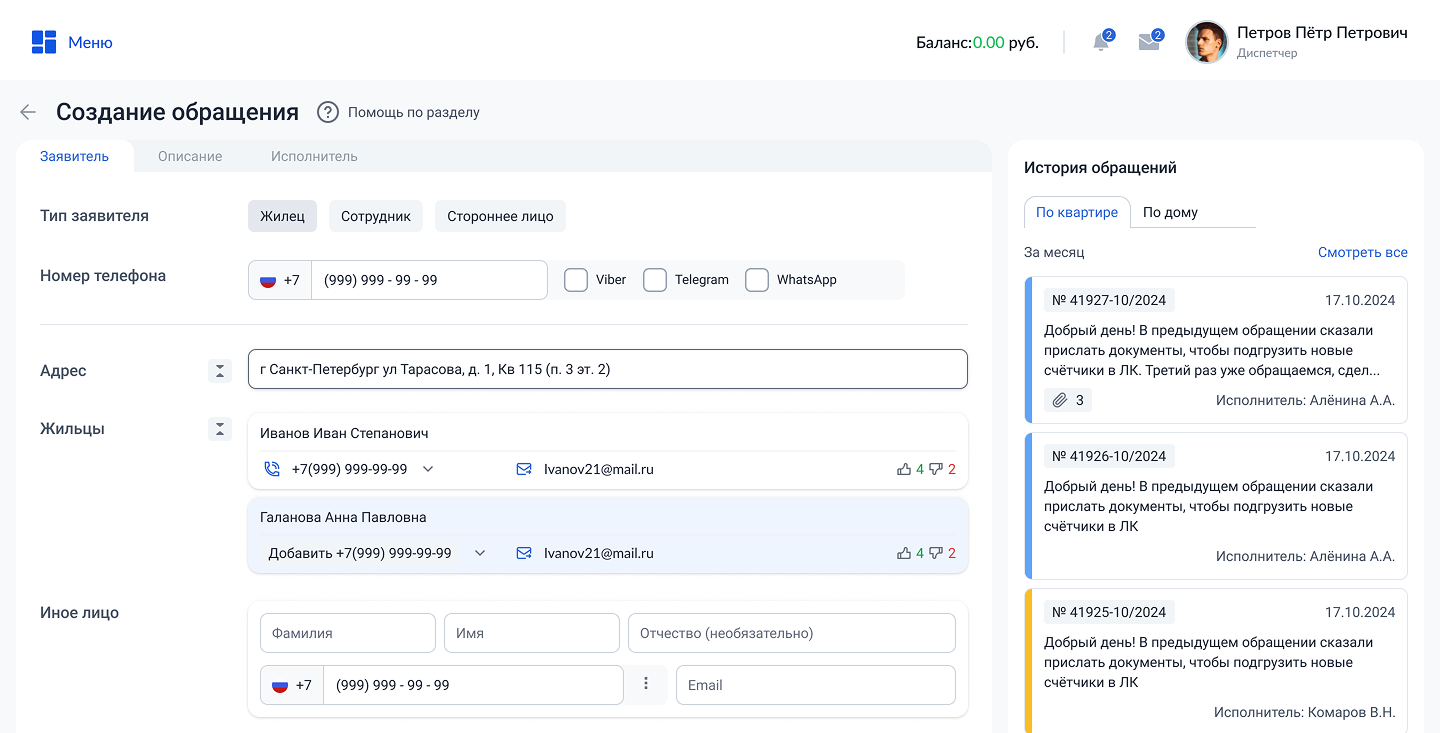Click the Помощь по разделу question mark icon
Screen dimensions: 1440x733
(328, 112)
